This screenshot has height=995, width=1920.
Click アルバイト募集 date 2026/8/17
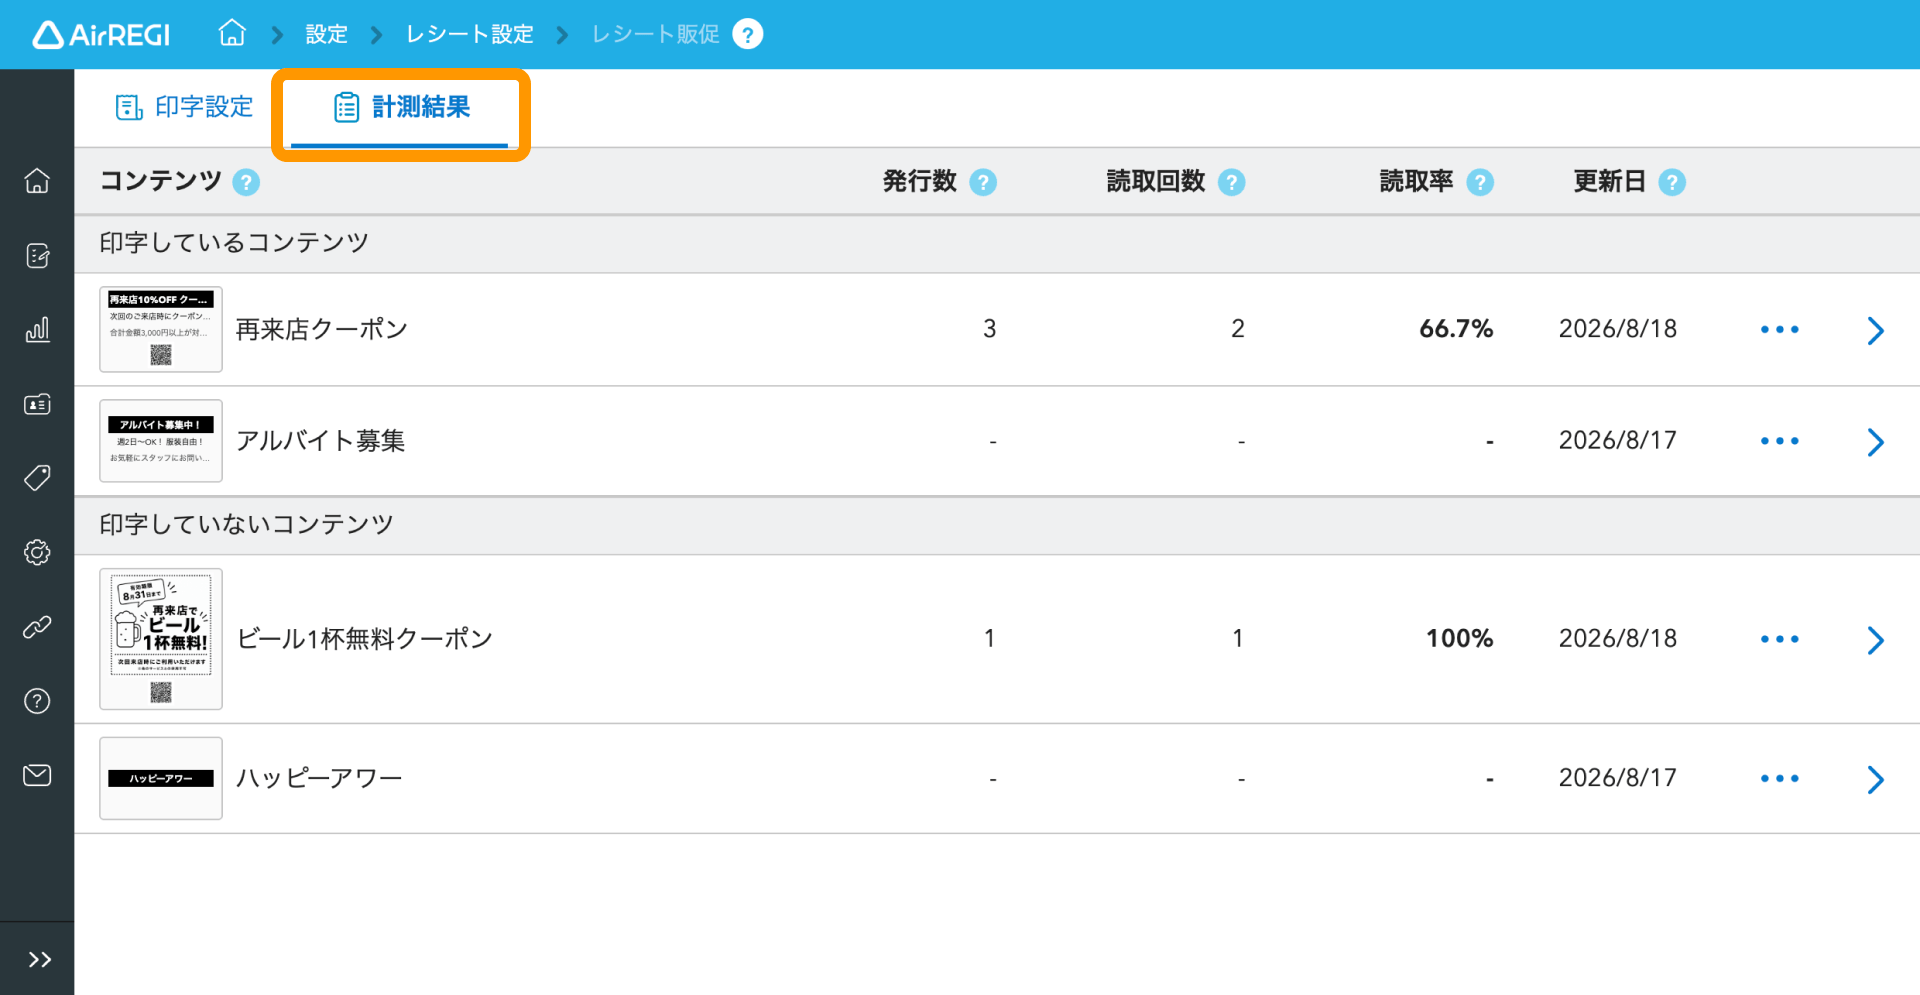point(1618,441)
